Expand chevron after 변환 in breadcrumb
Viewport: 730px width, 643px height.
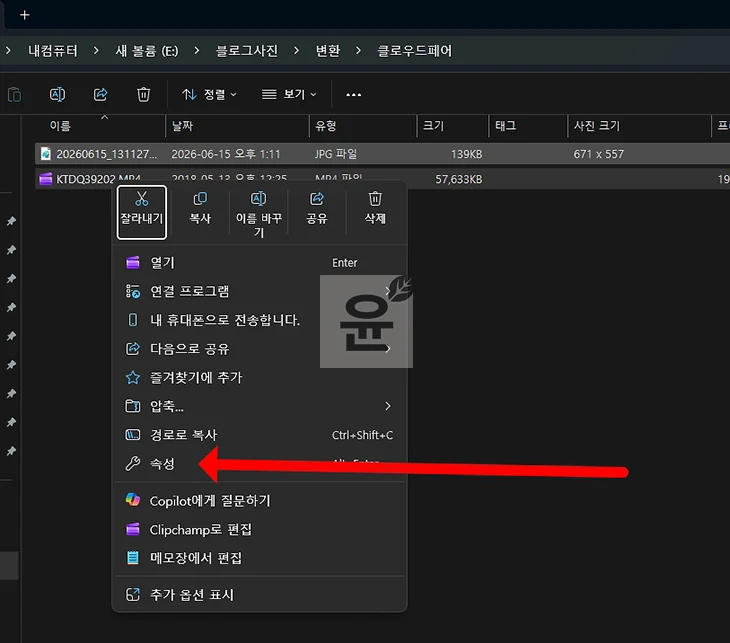[x=358, y=50]
